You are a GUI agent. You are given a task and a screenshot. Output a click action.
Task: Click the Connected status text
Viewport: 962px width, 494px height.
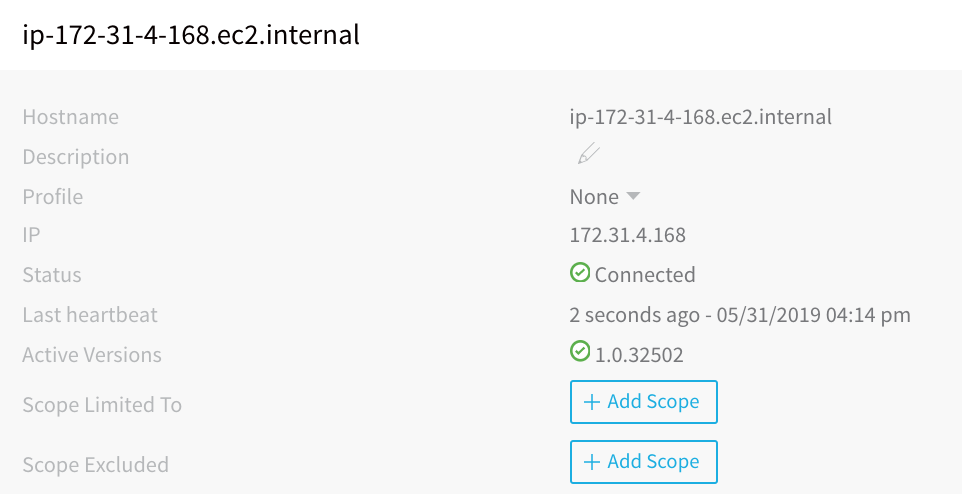[645, 275]
